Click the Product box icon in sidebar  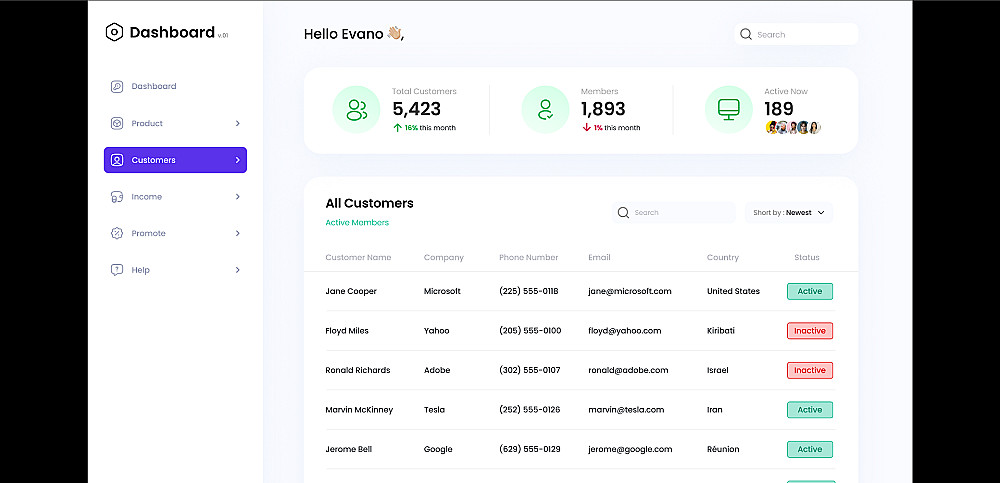point(117,123)
